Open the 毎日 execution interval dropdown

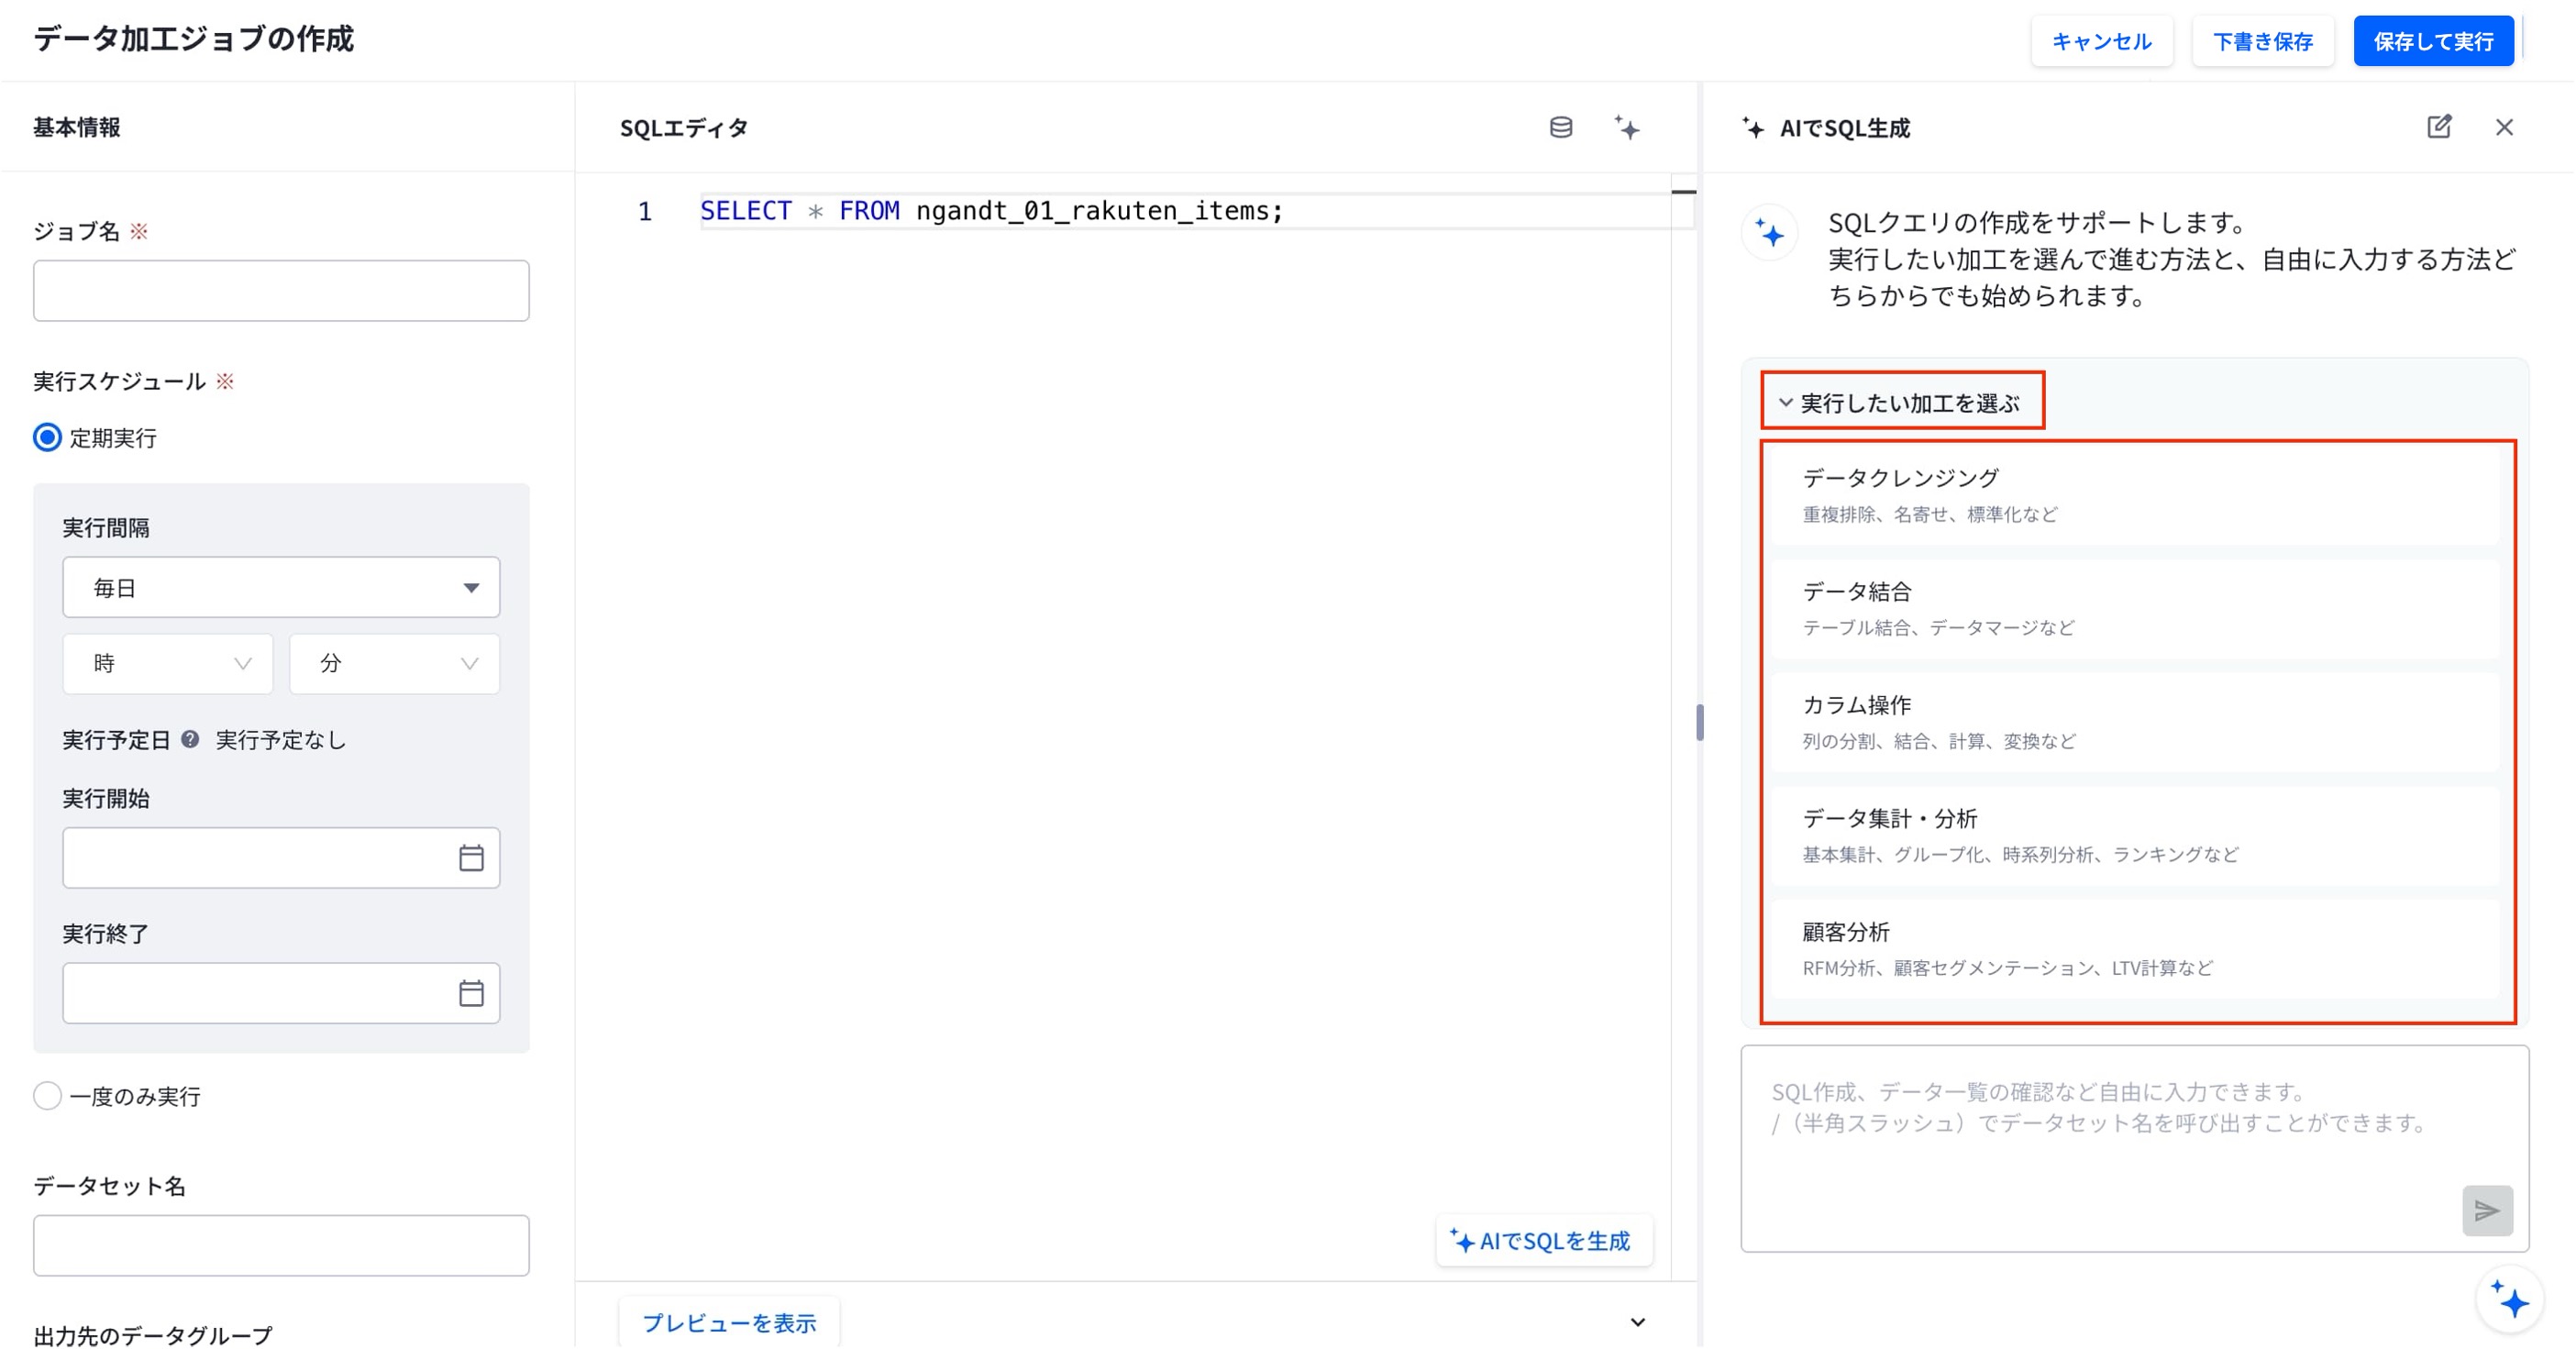(281, 587)
